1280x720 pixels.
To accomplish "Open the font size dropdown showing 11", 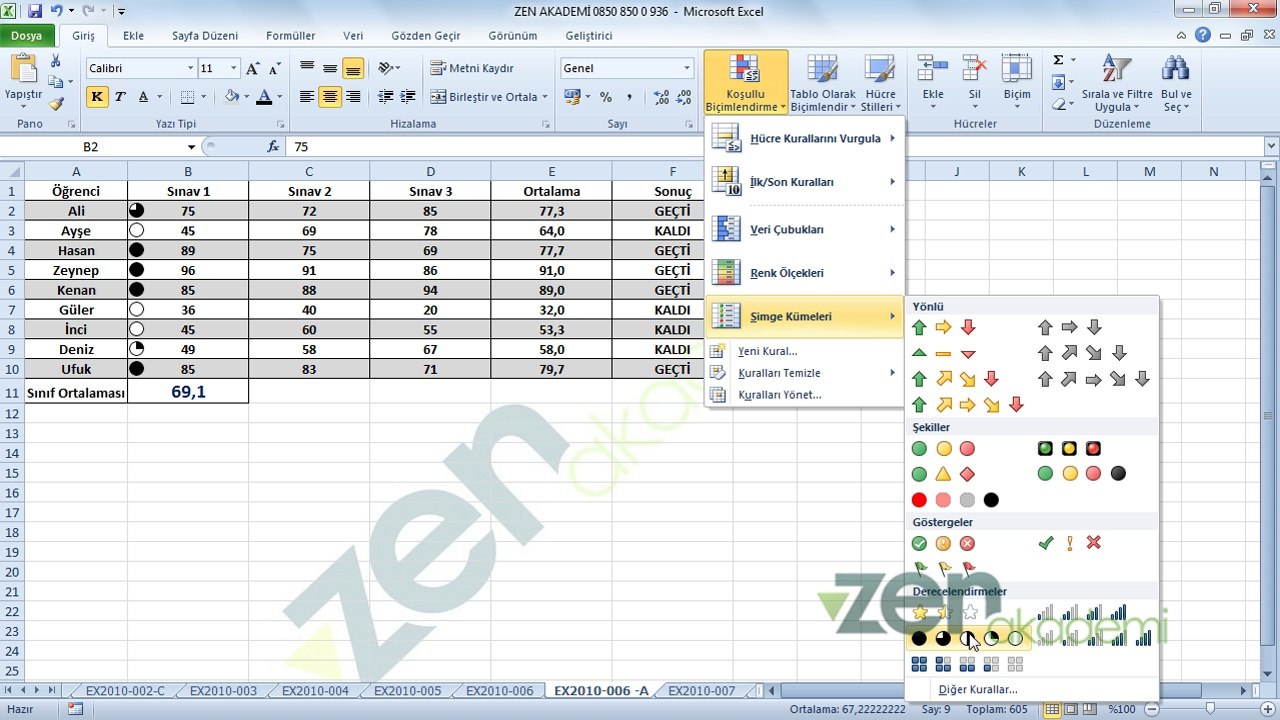I will [x=234, y=68].
